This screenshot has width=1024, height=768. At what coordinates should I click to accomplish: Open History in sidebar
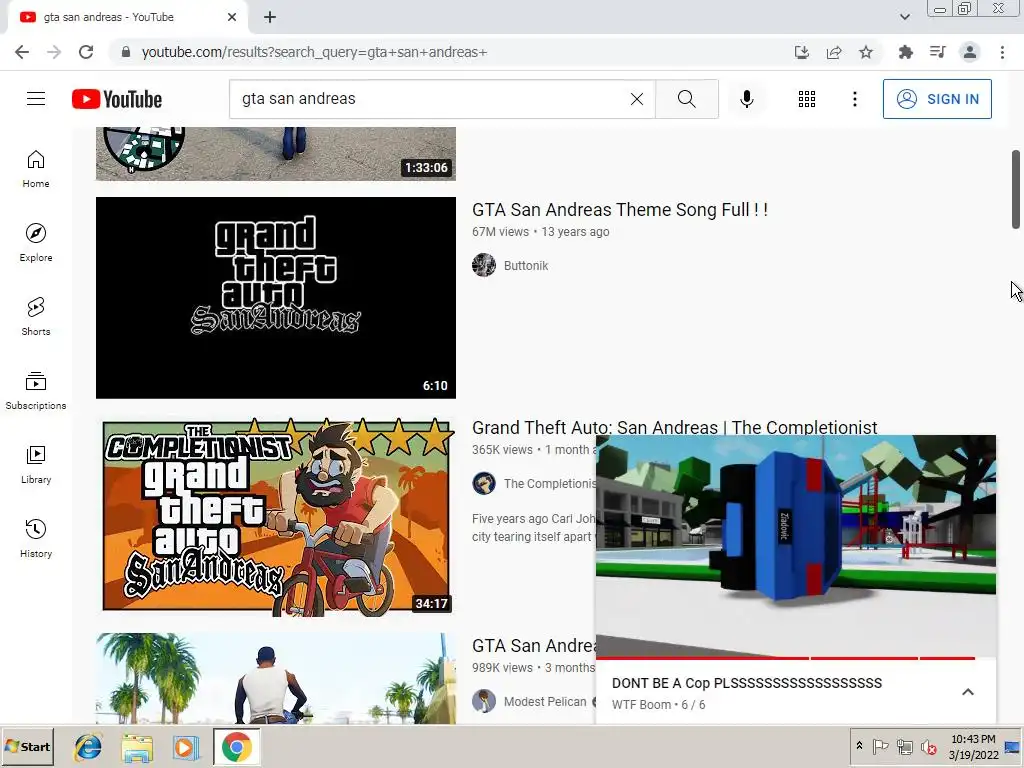36,538
